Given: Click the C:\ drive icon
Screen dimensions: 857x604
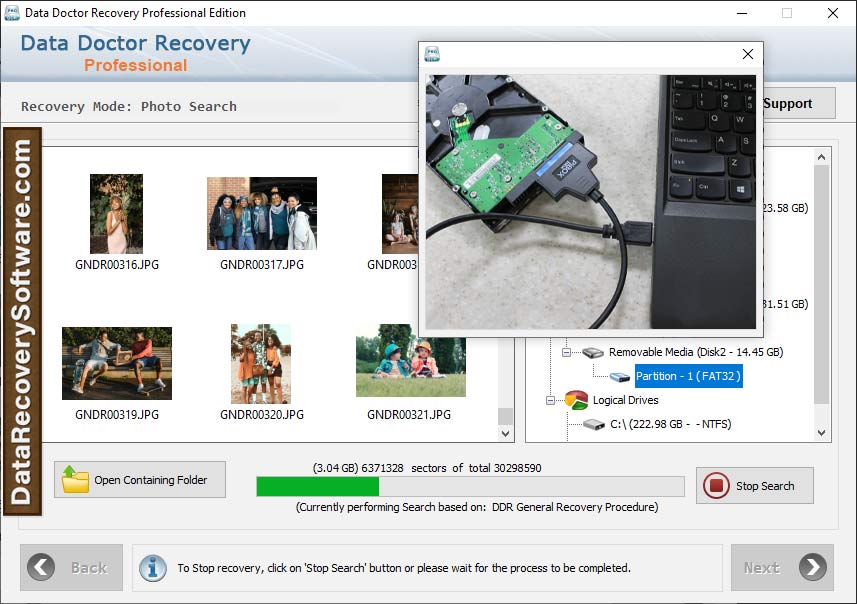Looking at the screenshot, I should (x=594, y=425).
